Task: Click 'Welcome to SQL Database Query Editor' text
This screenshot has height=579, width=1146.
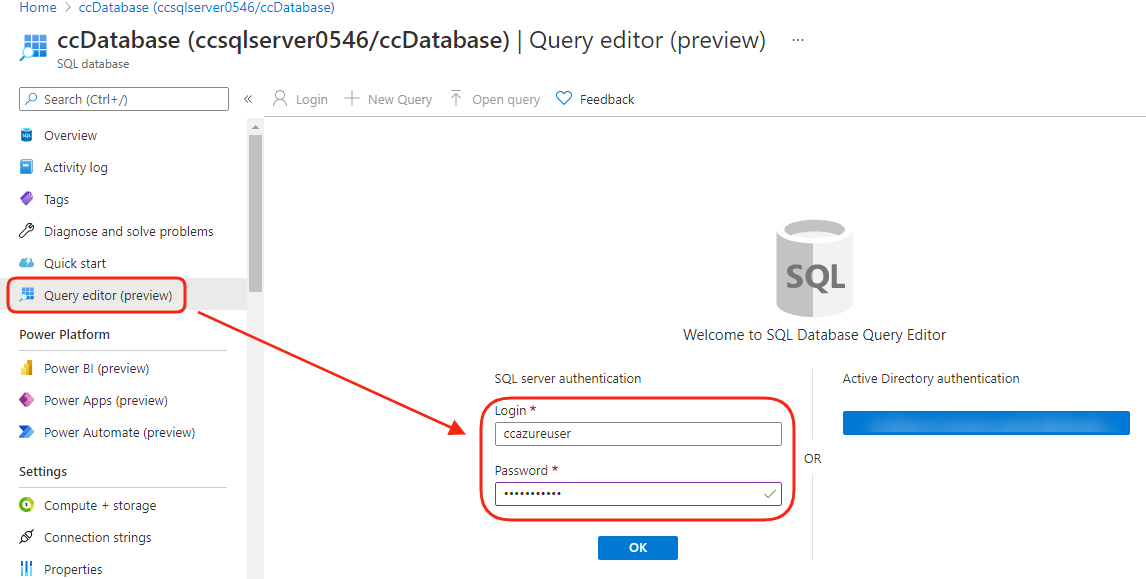Action: (814, 335)
